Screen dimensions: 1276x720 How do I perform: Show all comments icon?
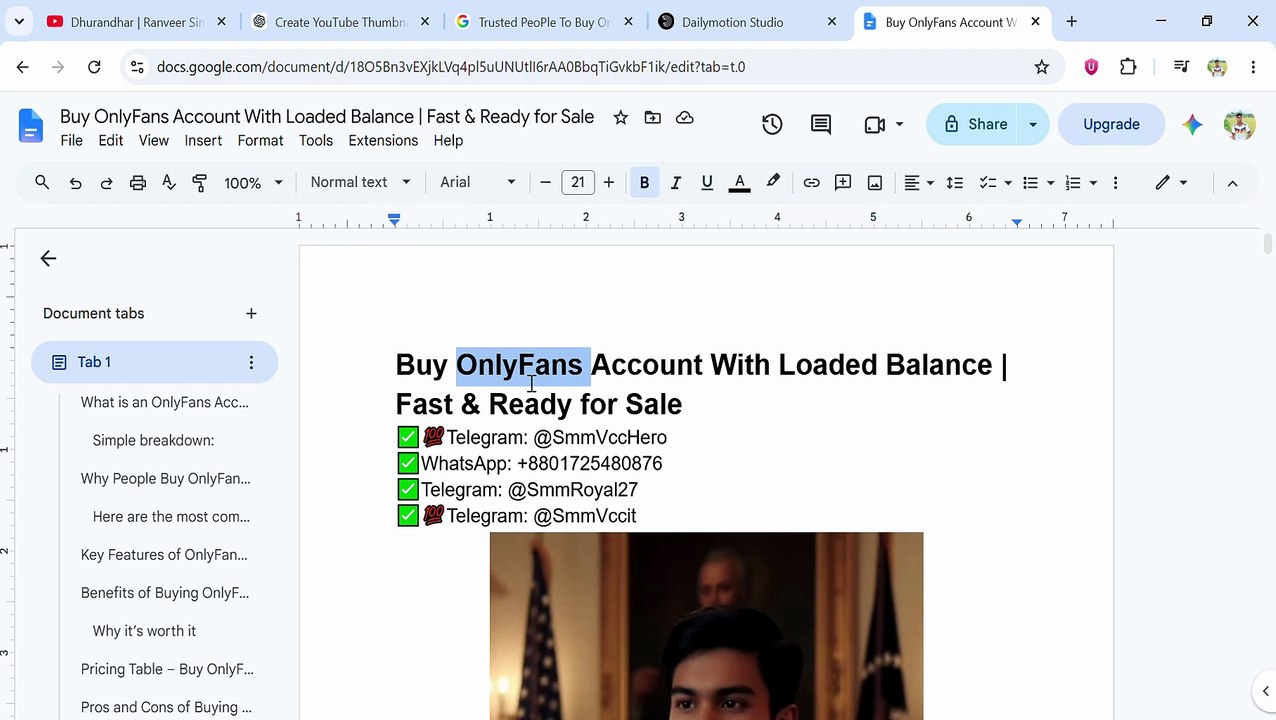(x=821, y=124)
